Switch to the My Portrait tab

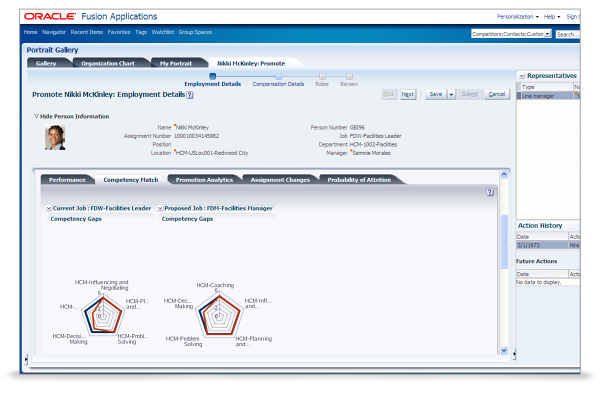pyautogui.click(x=176, y=63)
